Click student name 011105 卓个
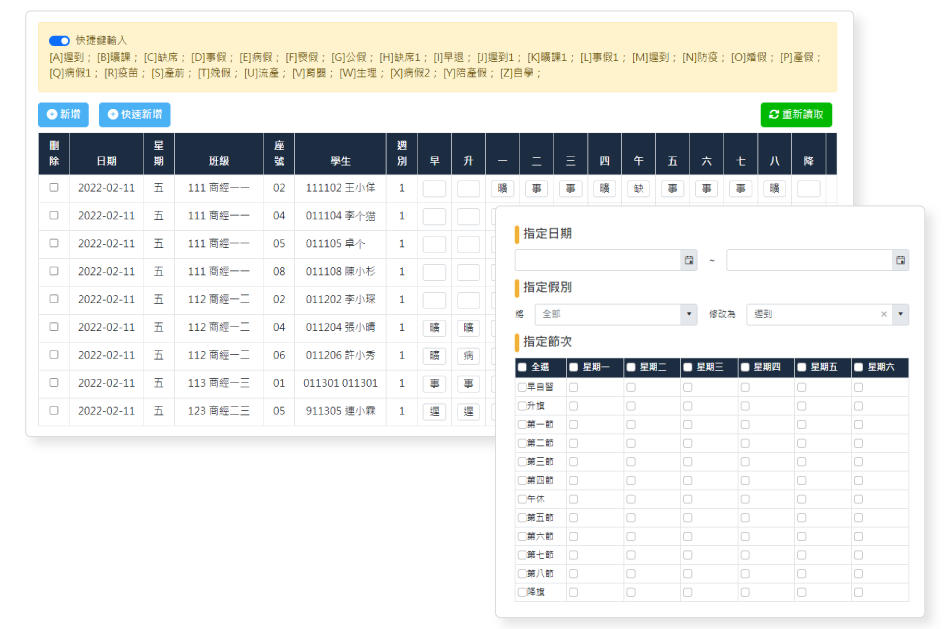The width and height of the screenshot is (950, 629). (x=336, y=244)
